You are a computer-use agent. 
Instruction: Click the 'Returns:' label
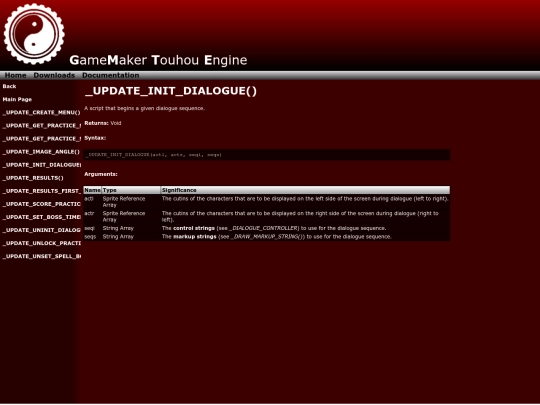(96, 123)
